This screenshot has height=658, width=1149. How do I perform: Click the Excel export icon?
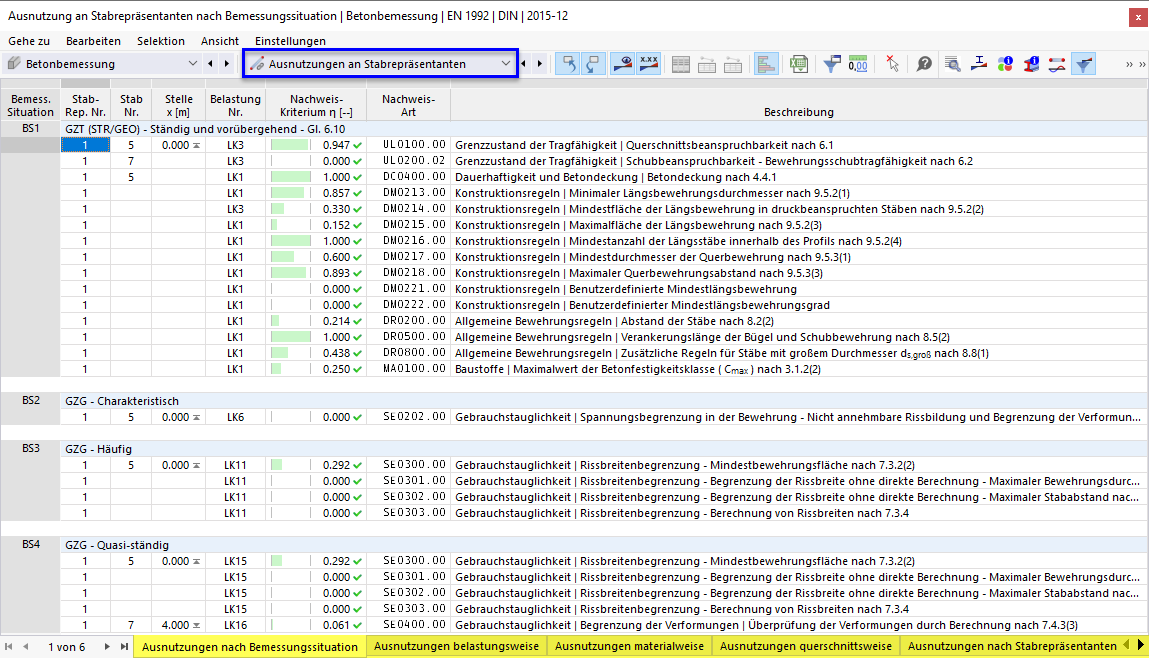(x=799, y=64)
